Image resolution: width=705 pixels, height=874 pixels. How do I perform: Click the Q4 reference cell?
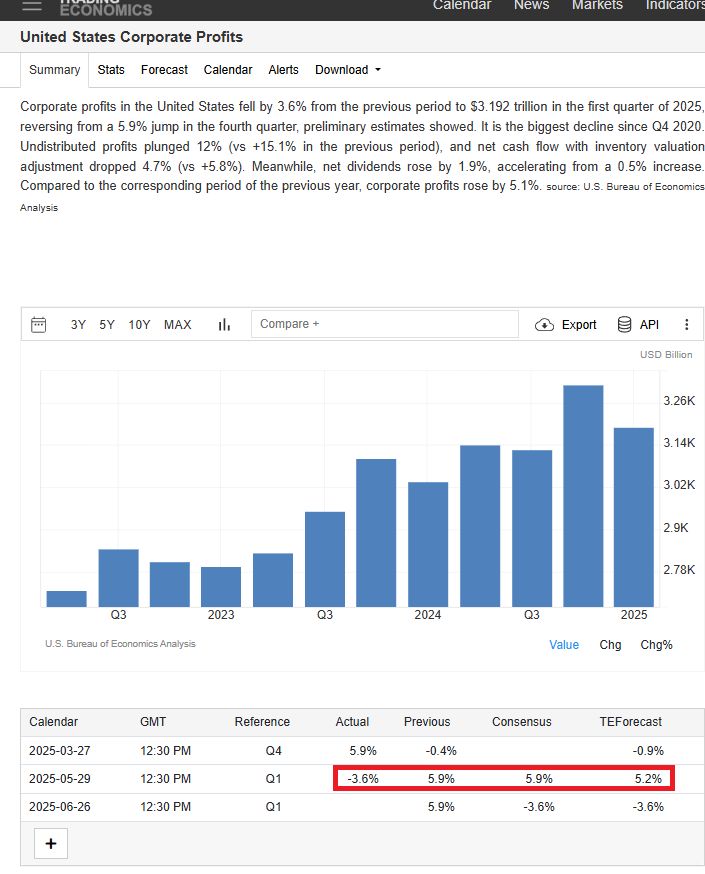[273, 751]
